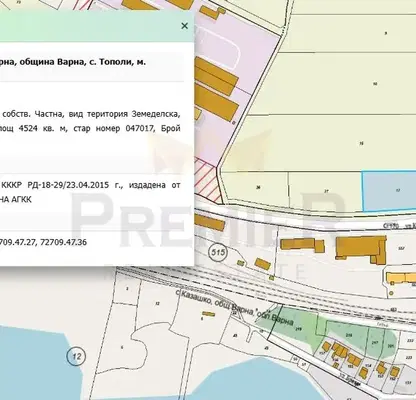
Task: Select the blue highlighted parcel on map
Action: point(389,191)
